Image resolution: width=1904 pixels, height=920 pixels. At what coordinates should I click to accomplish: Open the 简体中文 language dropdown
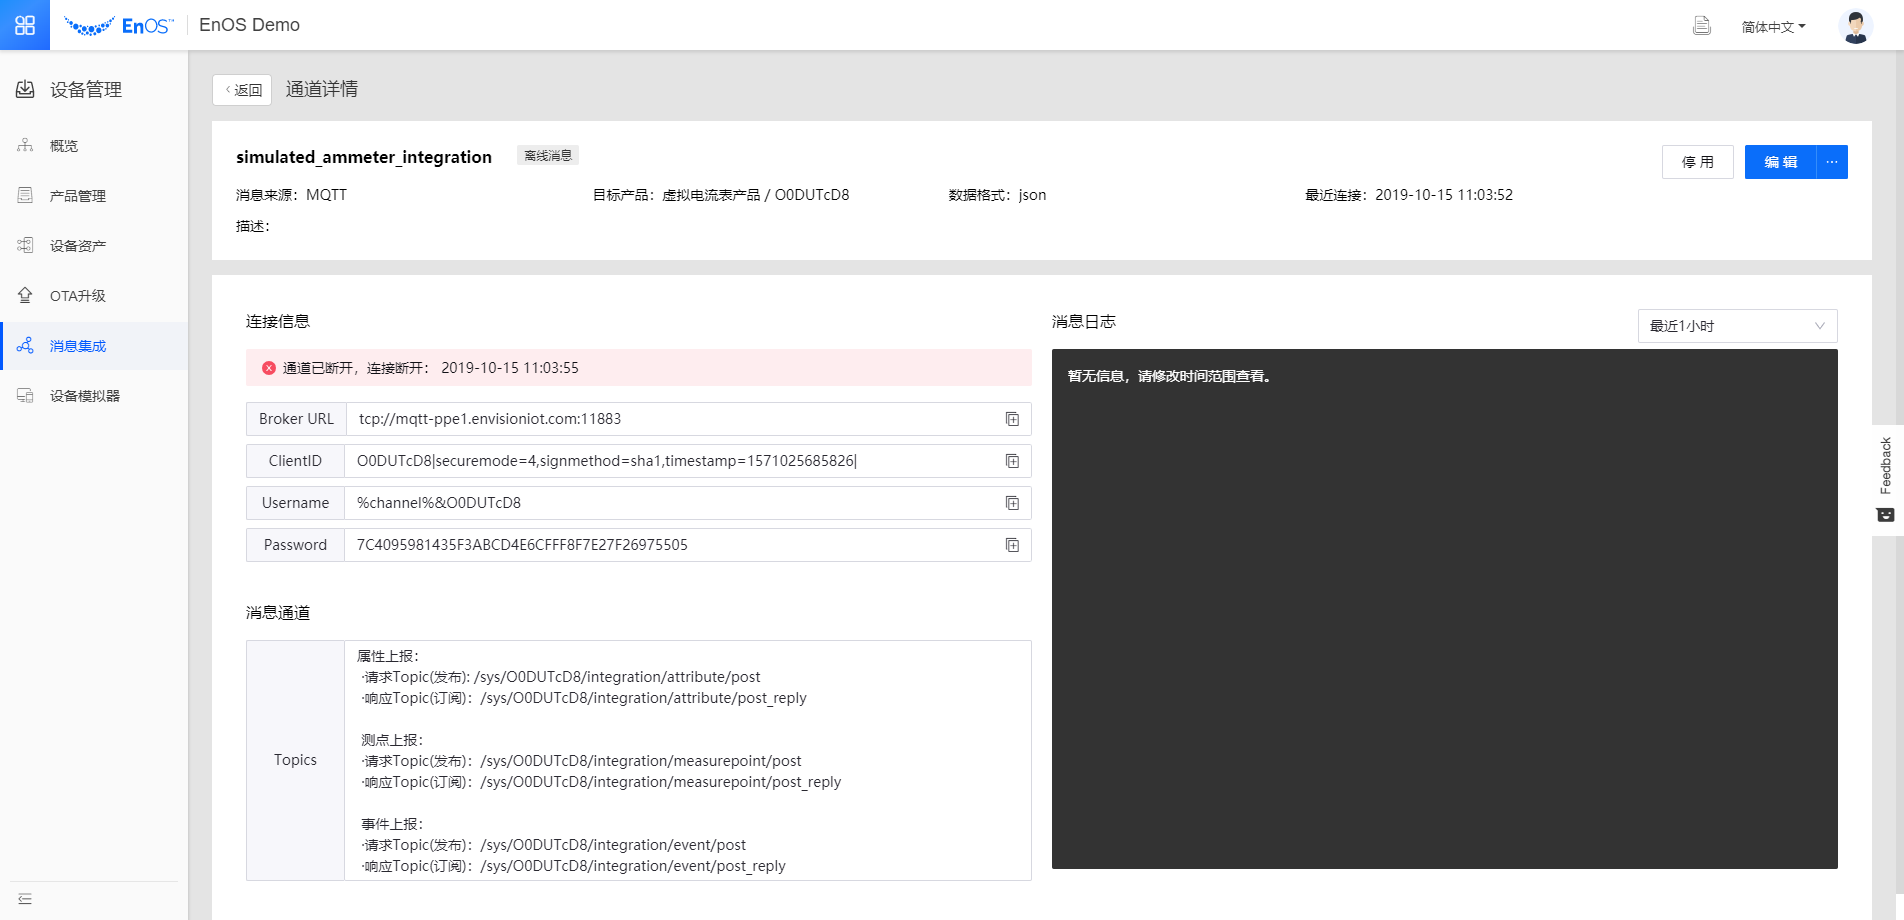[x=1773, y=27]
